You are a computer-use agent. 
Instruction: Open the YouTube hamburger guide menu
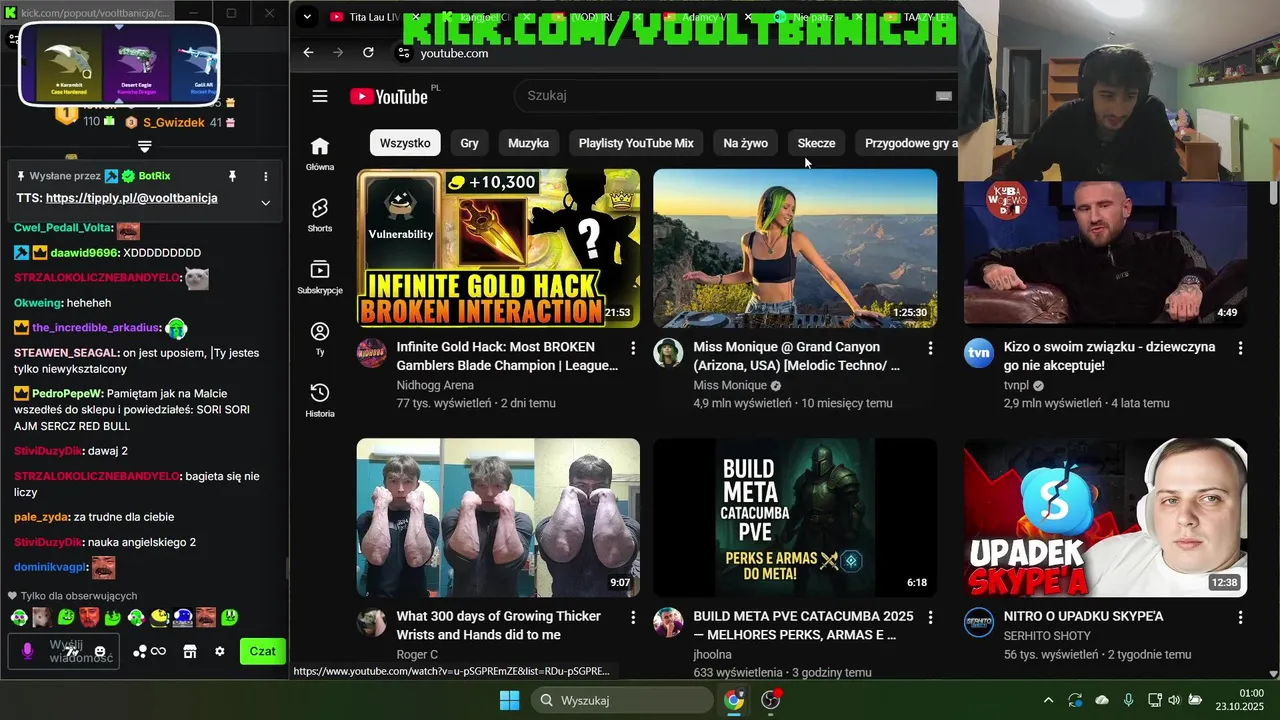point(320,96)
